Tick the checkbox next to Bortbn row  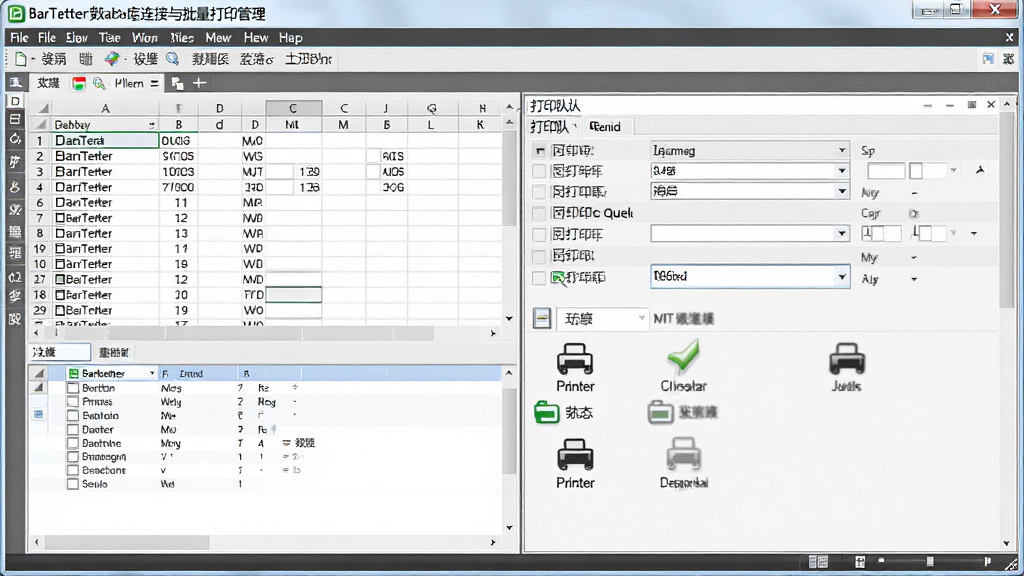73,388
